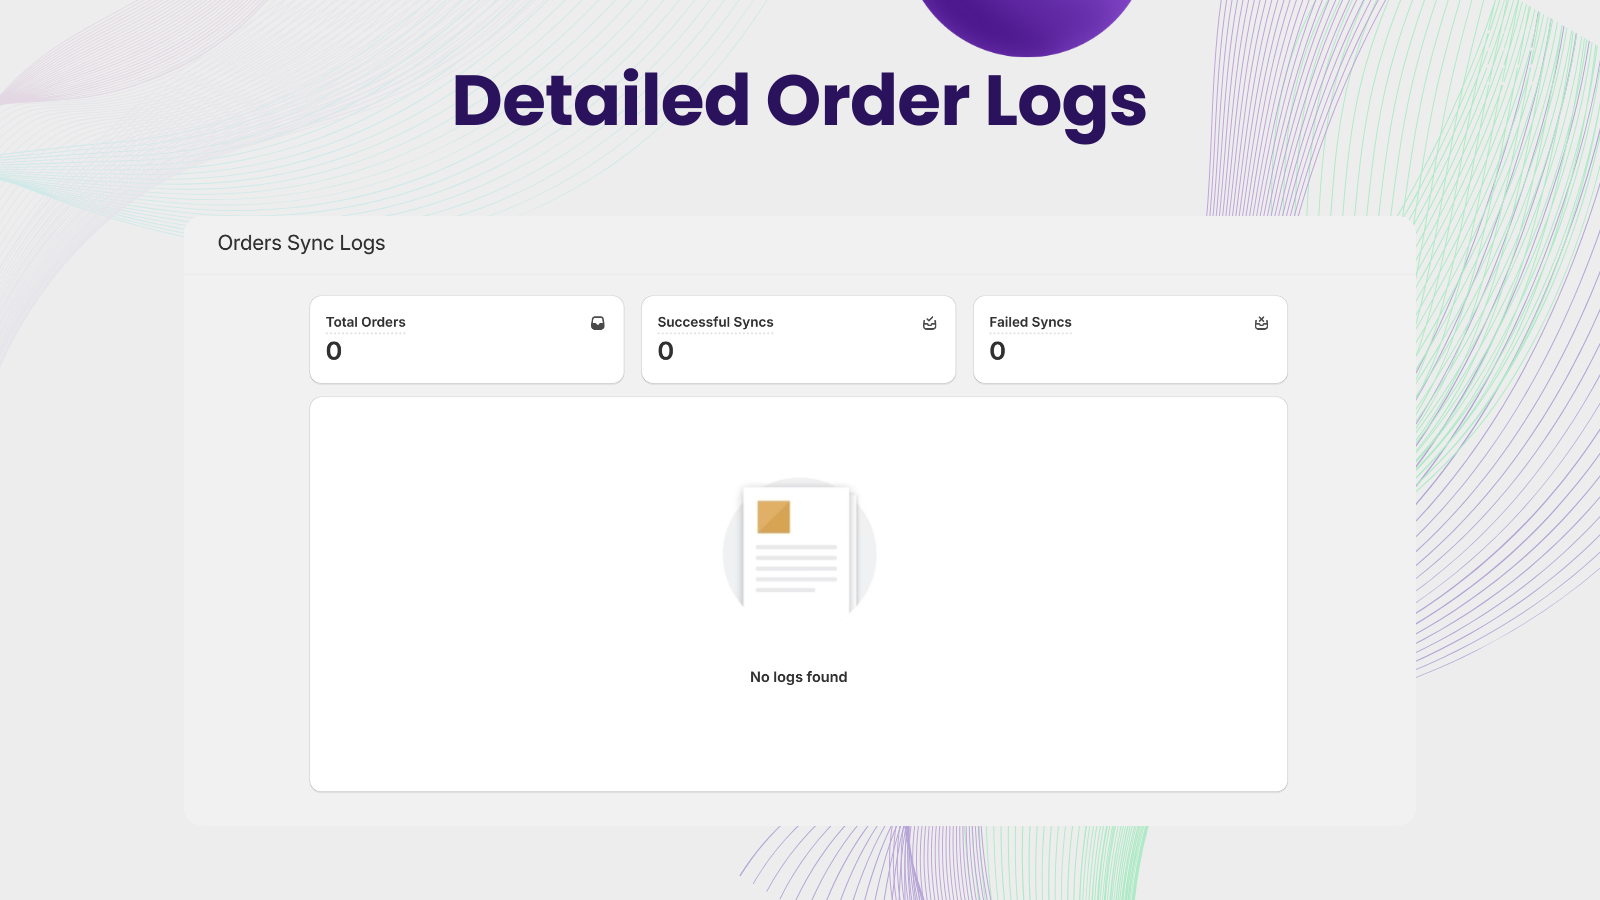Click the inbox icon in Total Orders card
This screenshot has height=900, width=1600.
click(x=598, y=323)
